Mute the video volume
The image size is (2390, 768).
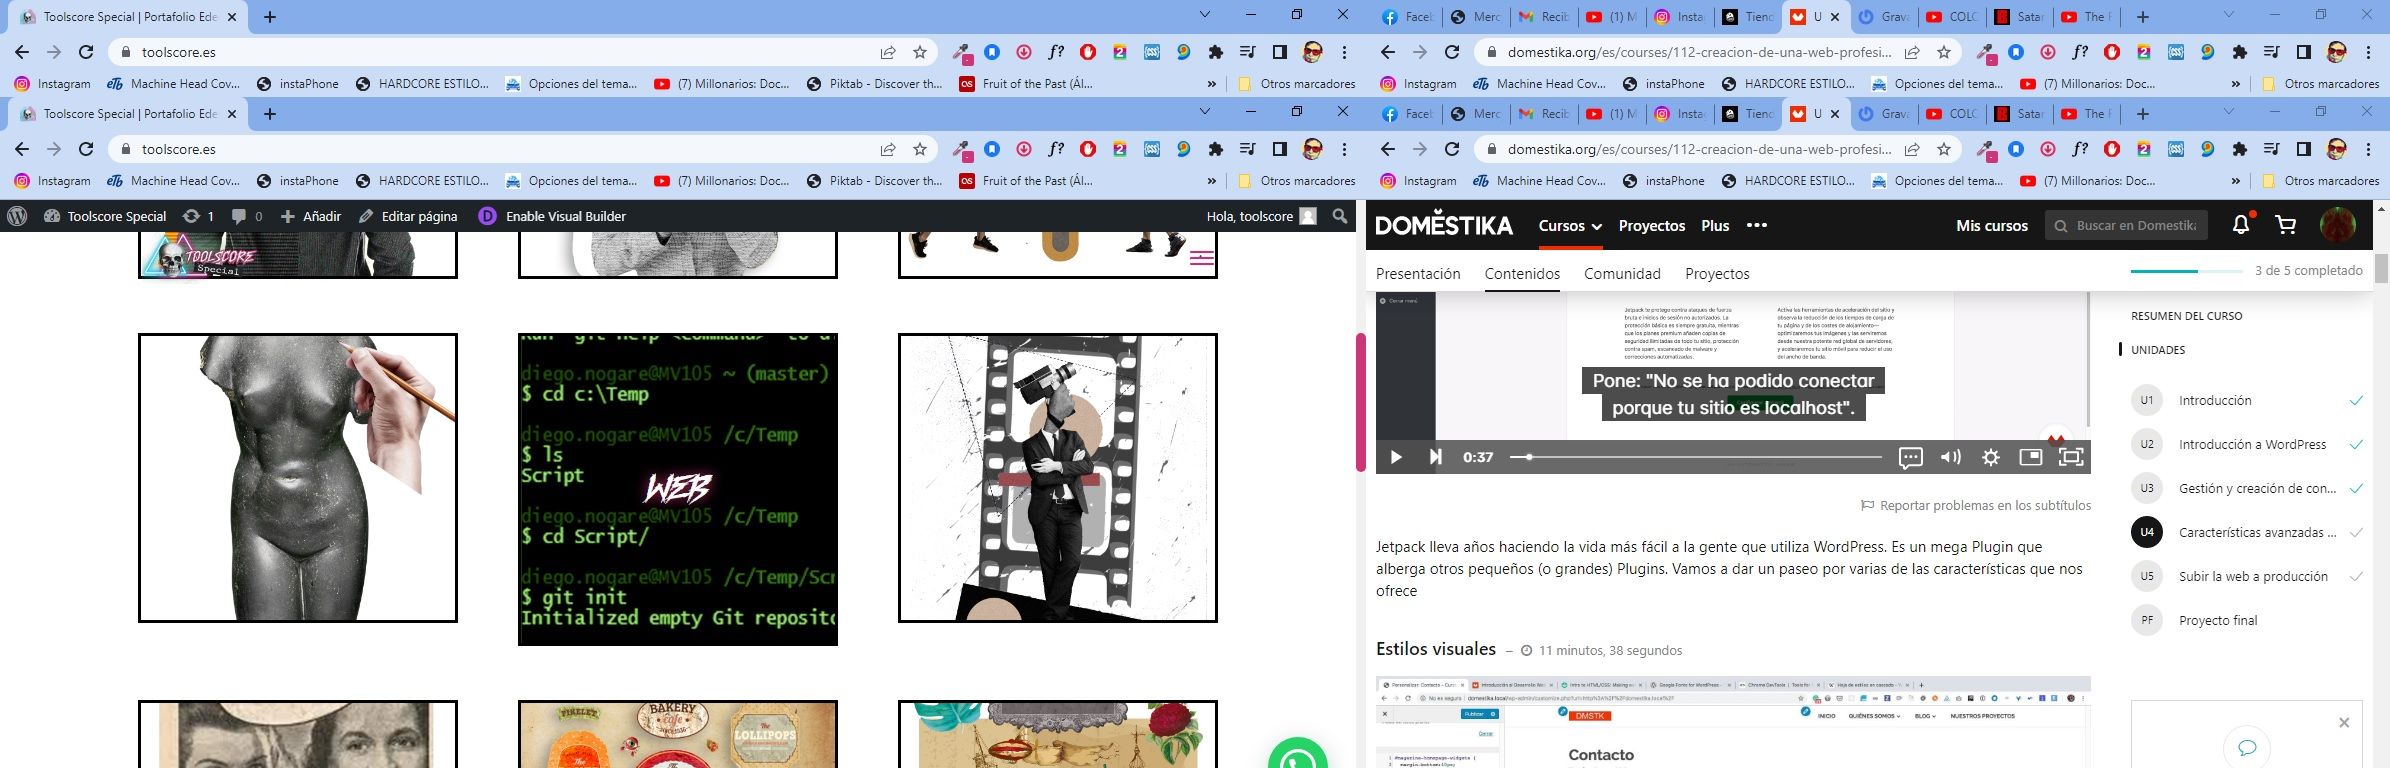pos(1951,457)
